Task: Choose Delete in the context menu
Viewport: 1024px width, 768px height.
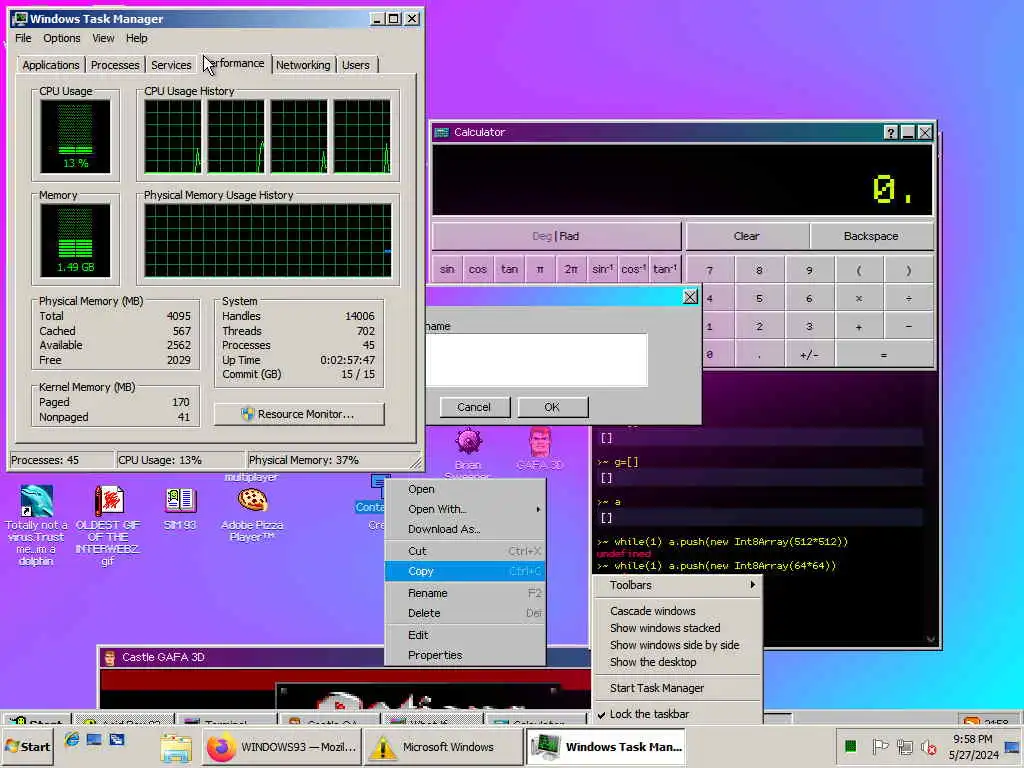Action: 465,613
